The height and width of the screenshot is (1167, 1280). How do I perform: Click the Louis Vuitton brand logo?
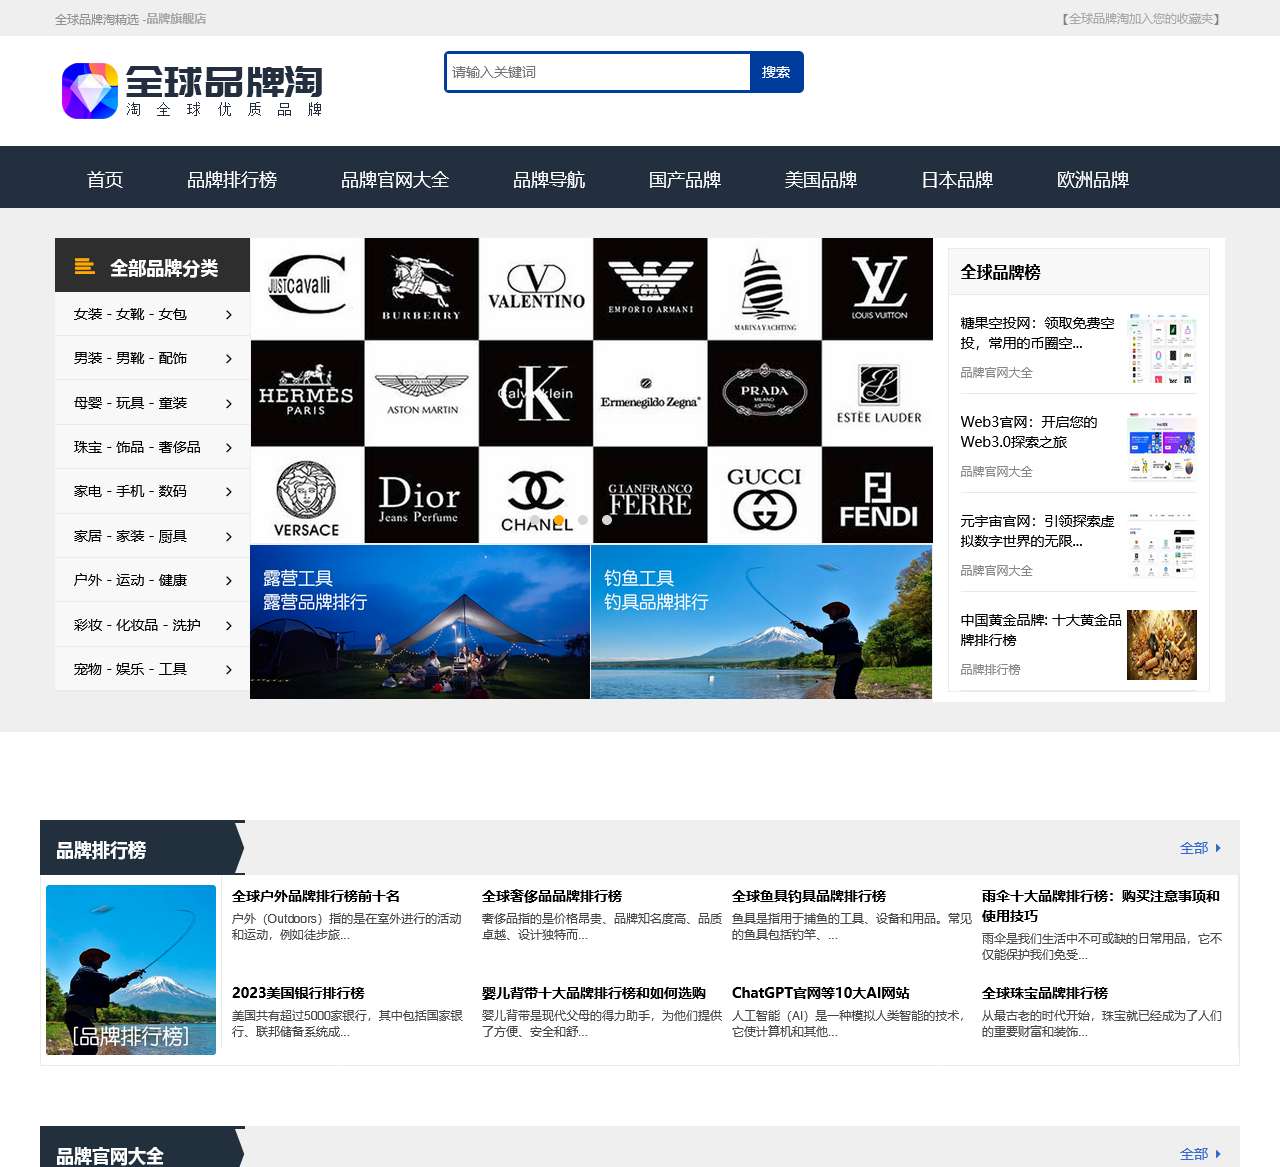coord(877,288)
